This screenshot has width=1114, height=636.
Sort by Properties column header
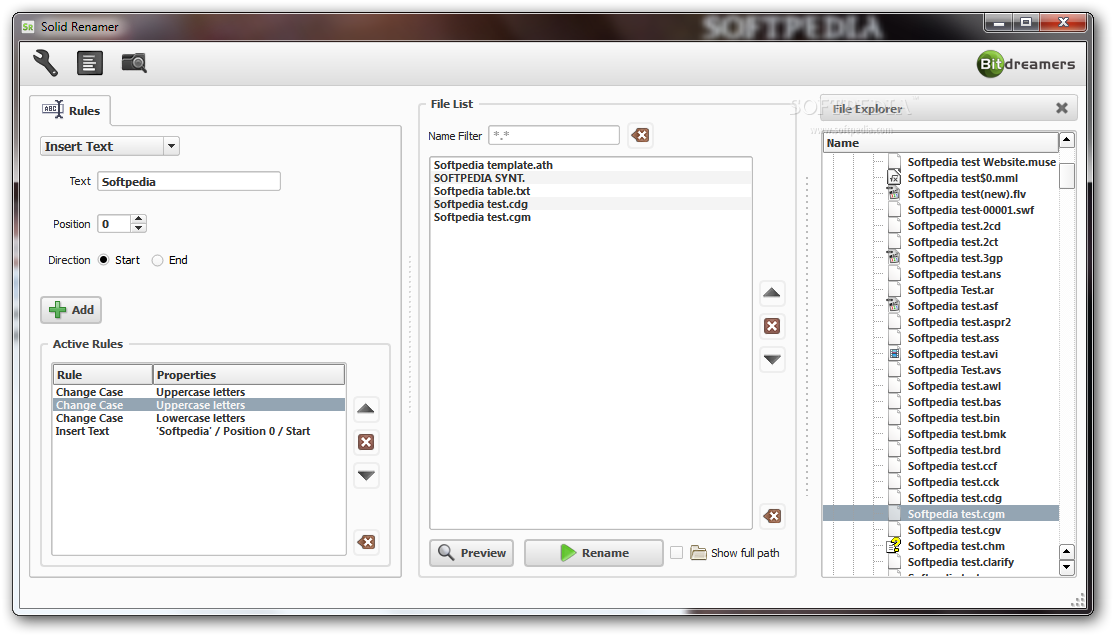tap(249, 374)
